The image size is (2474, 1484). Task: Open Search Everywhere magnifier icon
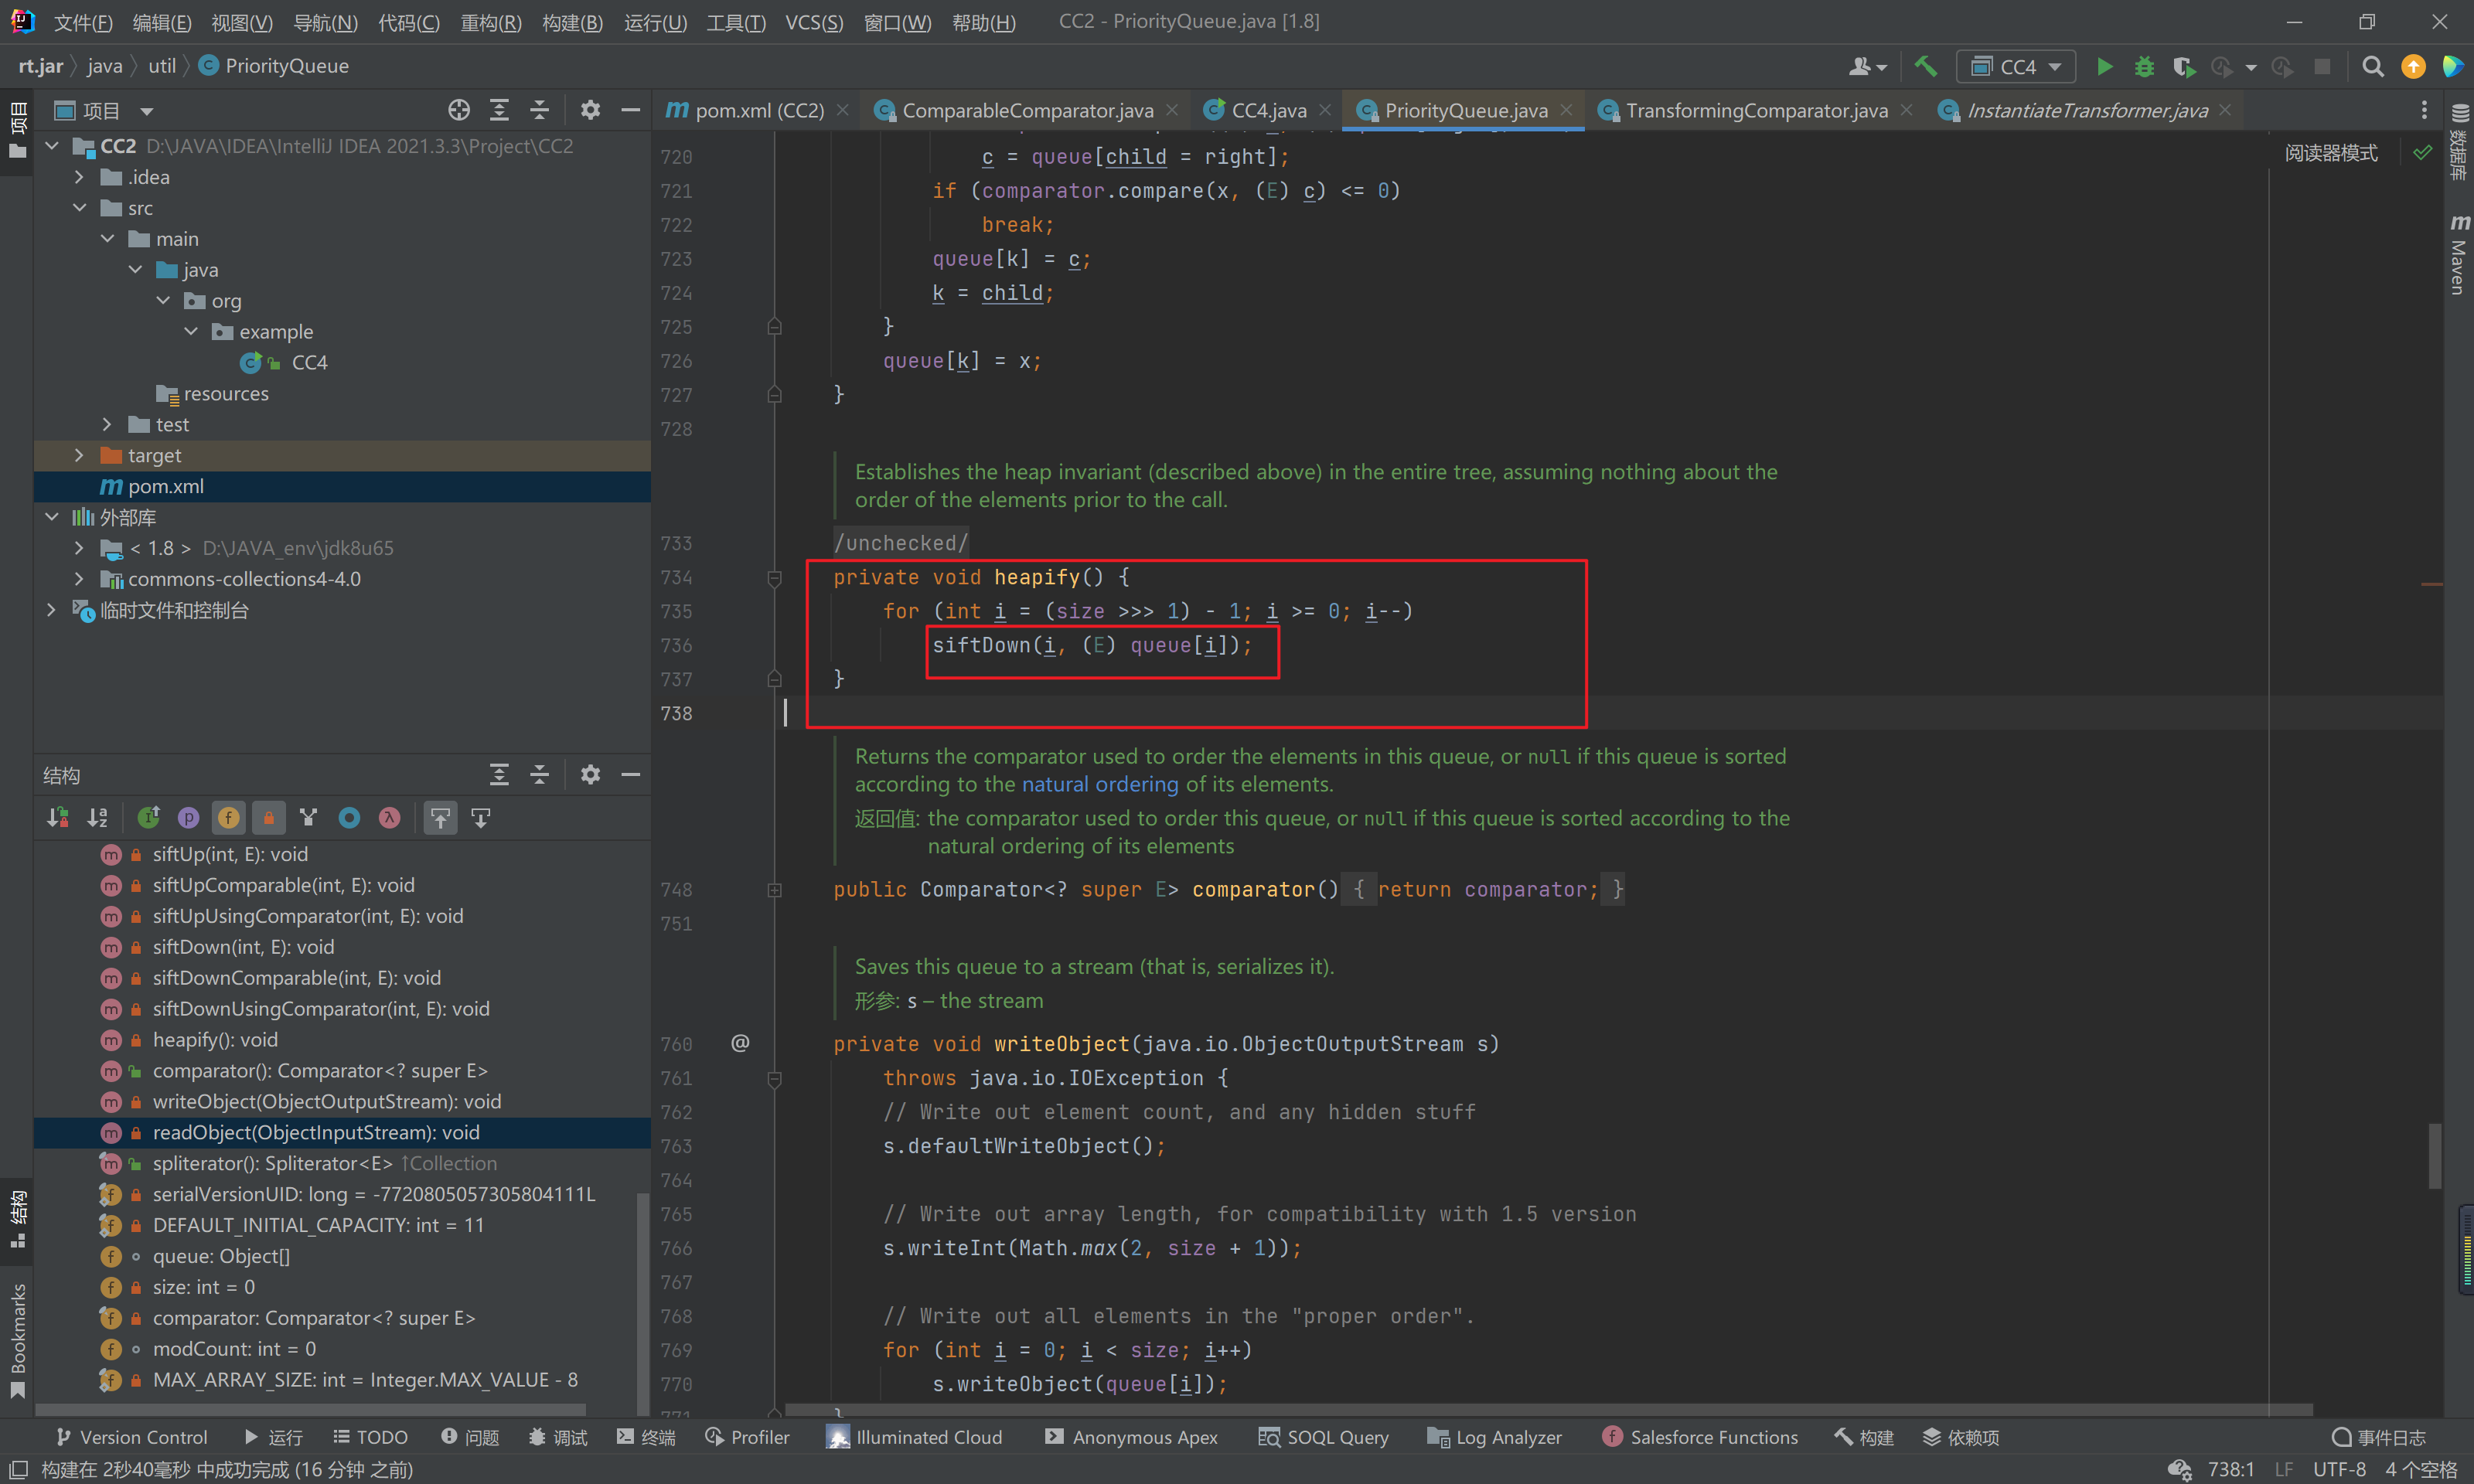[2372, 67]
